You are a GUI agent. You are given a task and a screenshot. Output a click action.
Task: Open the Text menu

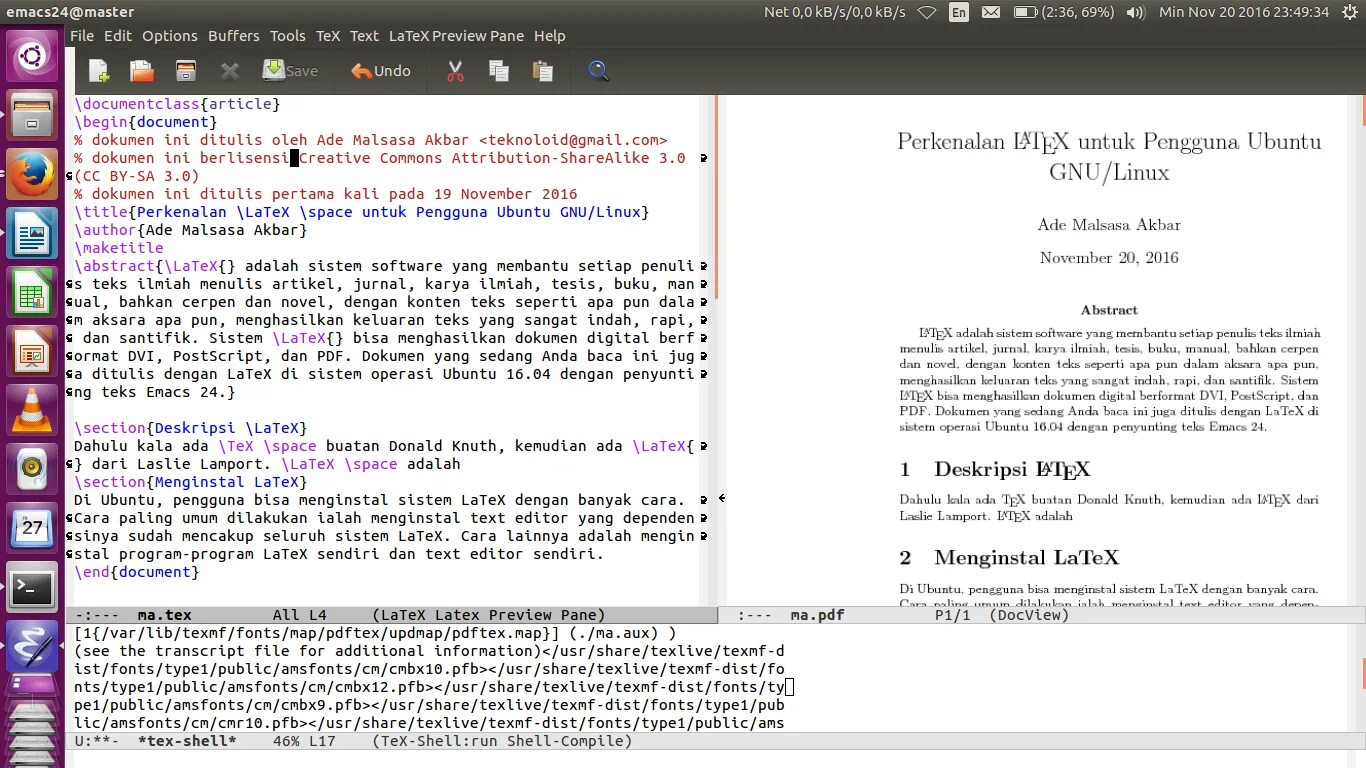(x=364, y=36)
